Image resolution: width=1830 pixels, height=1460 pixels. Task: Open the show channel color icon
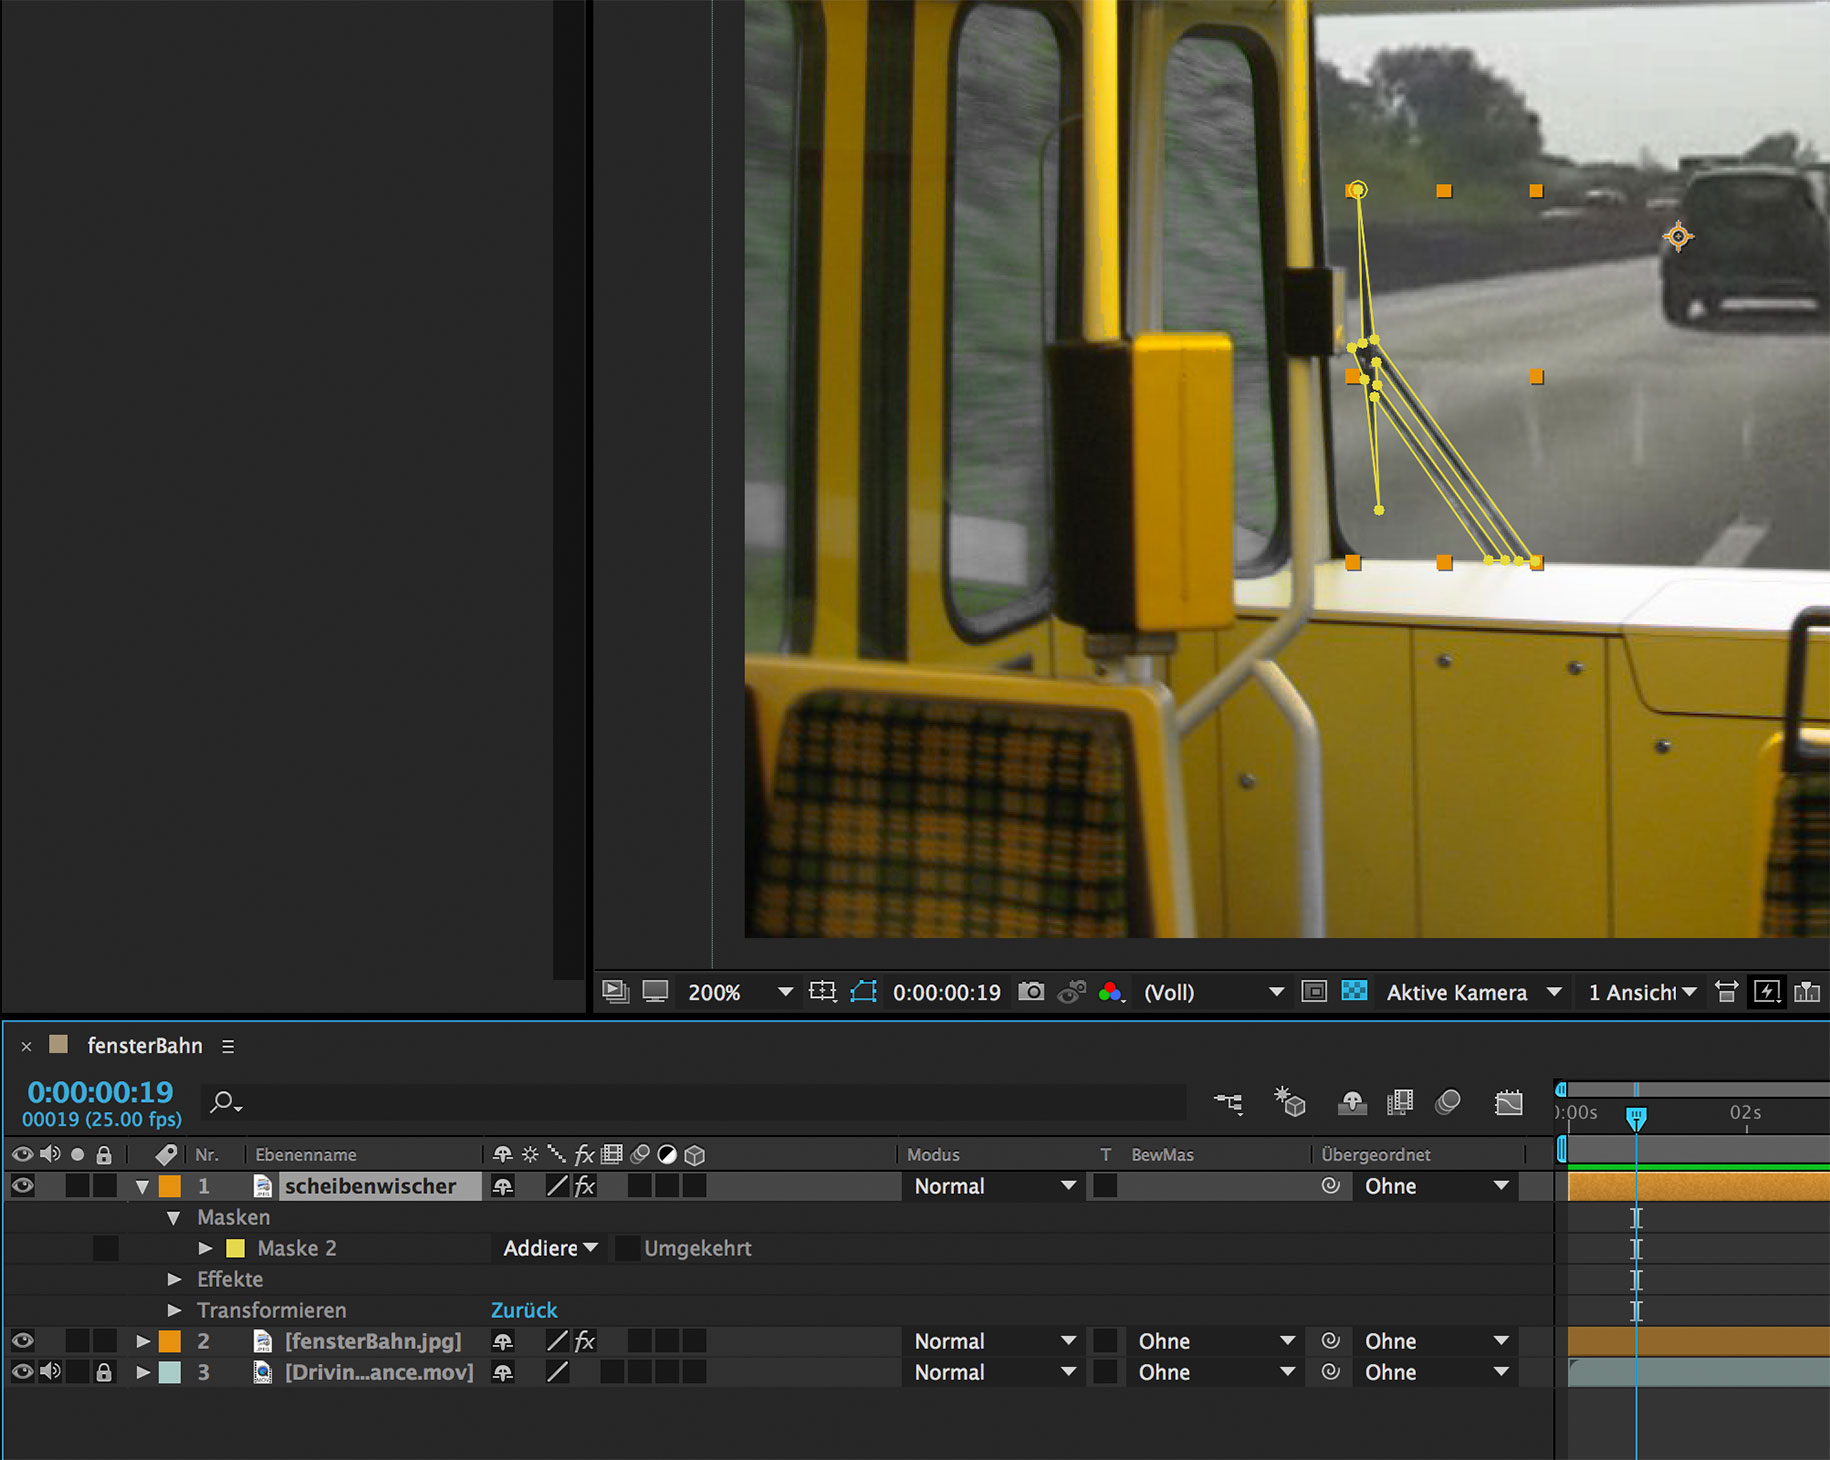[x=1110, y=992]
